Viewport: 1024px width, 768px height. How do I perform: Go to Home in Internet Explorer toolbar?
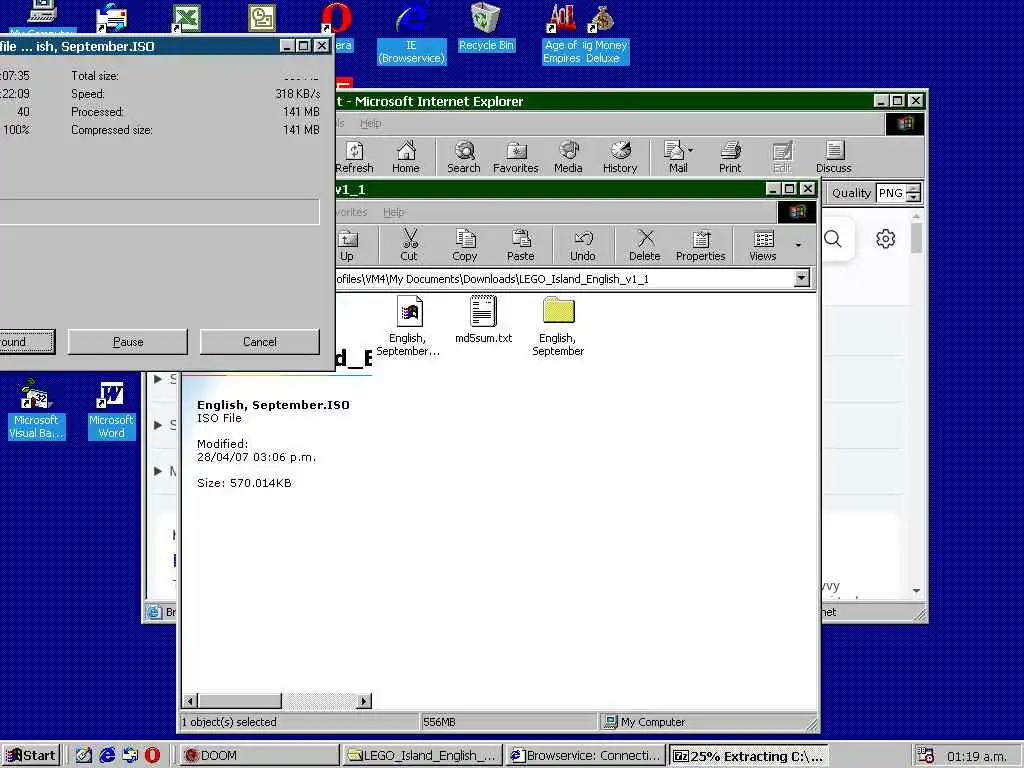[x=406, y=157]
